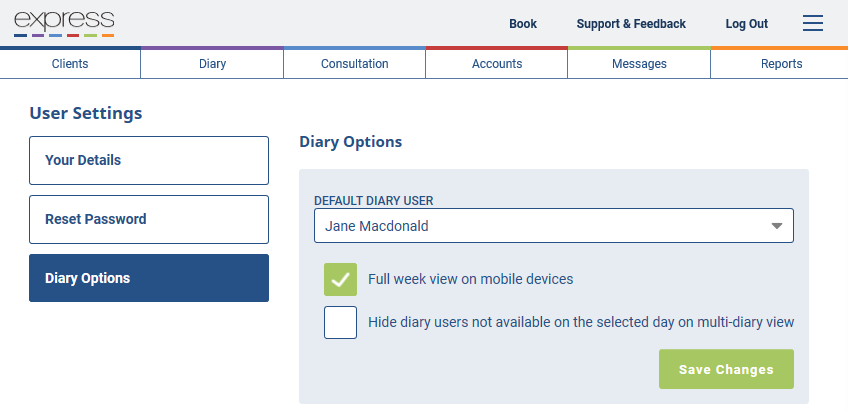Click the Book link in header
This screenshot has width=848, height=411.
[523, 24]
